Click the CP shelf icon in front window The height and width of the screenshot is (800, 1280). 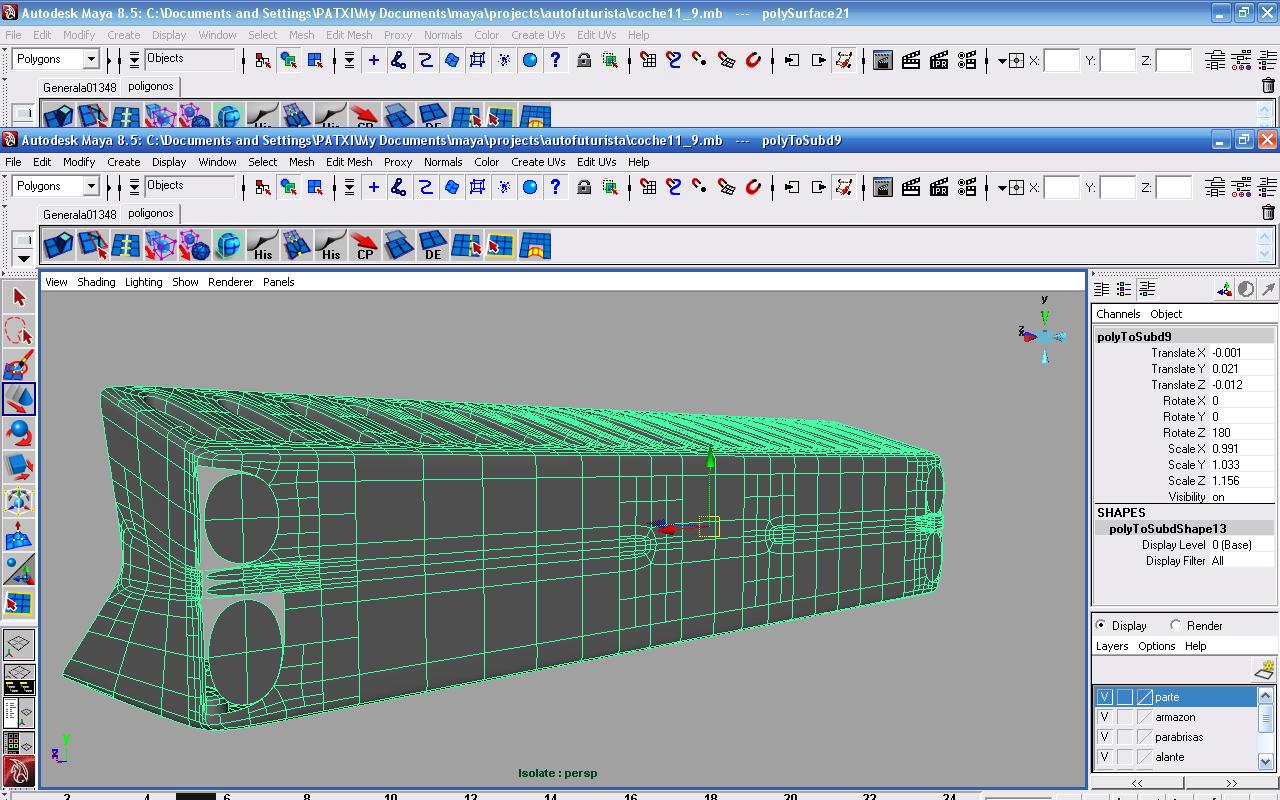point(364,246)
